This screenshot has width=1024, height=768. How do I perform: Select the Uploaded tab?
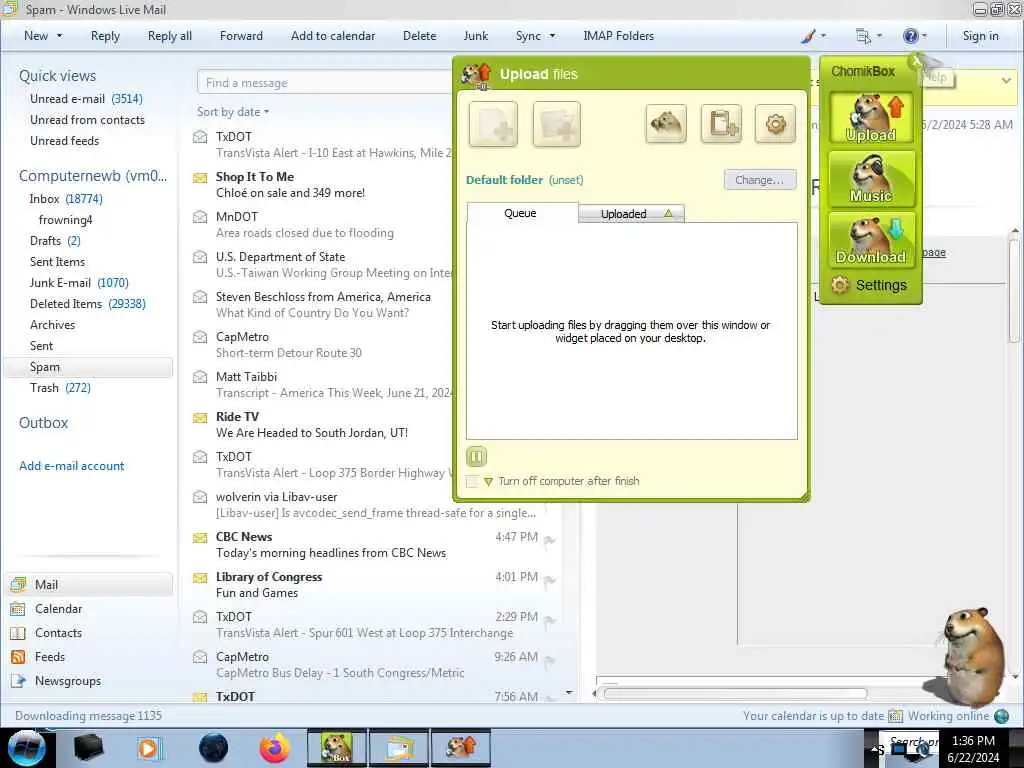tap(632, 214)
